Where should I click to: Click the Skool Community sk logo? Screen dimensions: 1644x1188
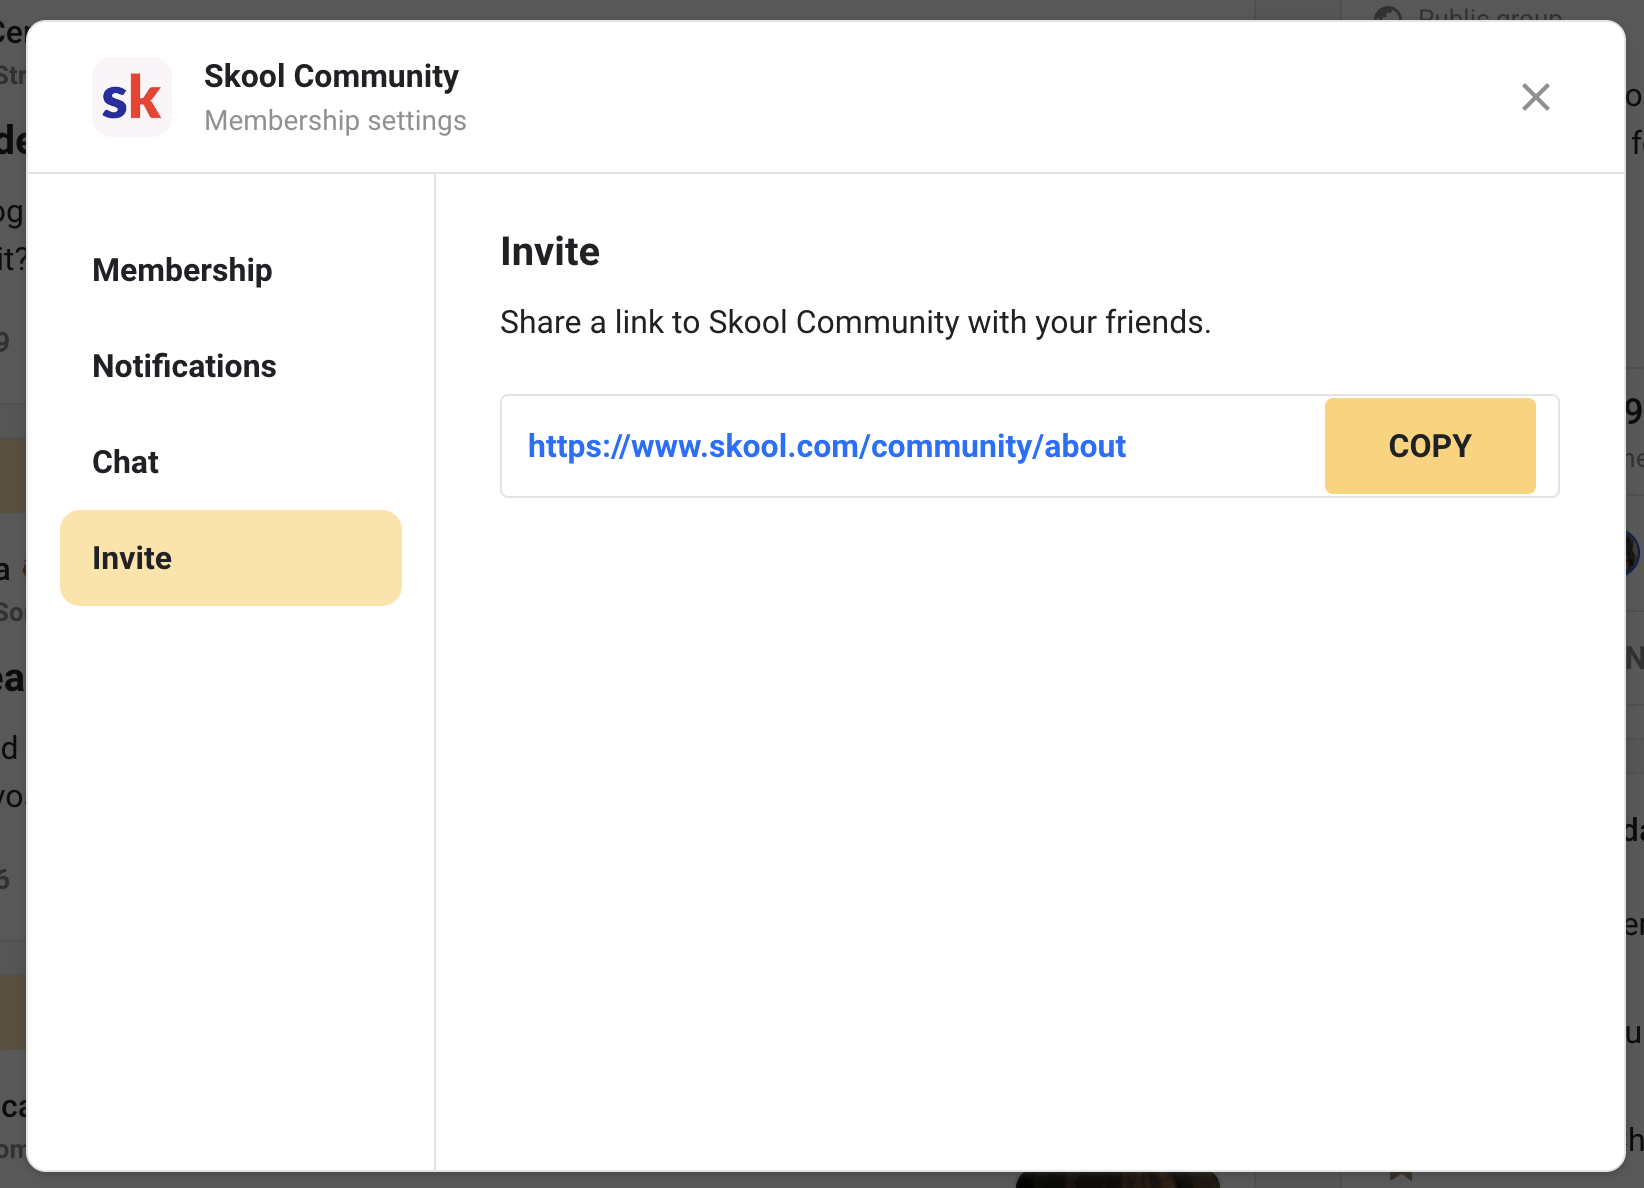(132, 97)
